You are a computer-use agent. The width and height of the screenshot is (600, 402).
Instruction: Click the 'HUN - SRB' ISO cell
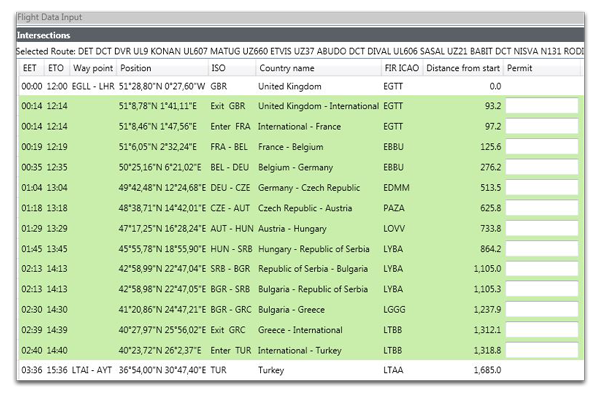(231, 249)
